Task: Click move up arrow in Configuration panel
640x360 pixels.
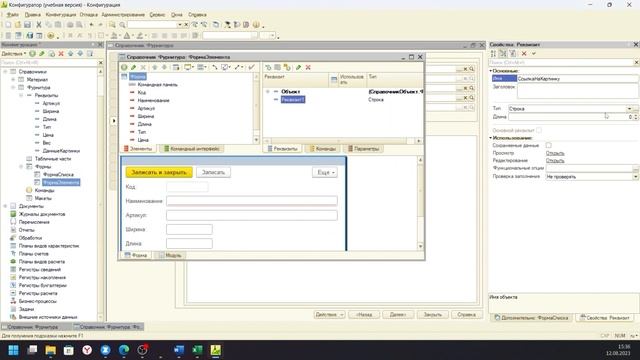Action: tap(71, 53)
